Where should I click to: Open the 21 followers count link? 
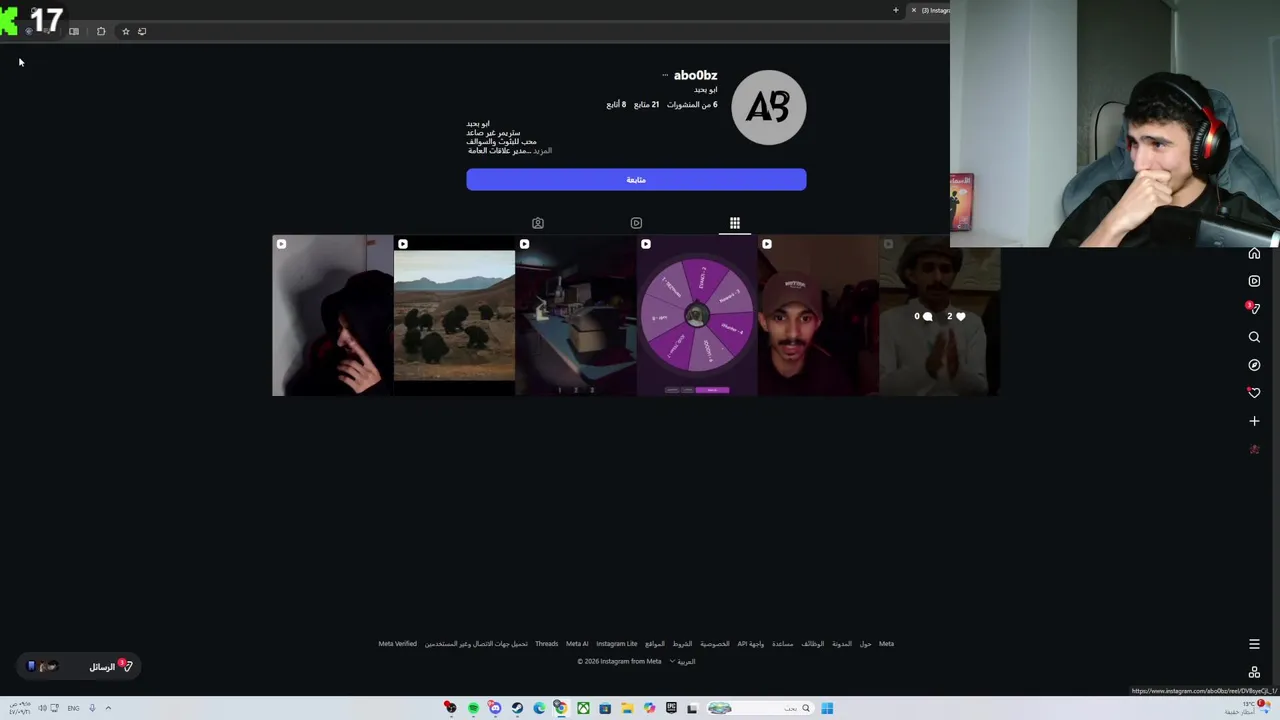tap(646, 104)
